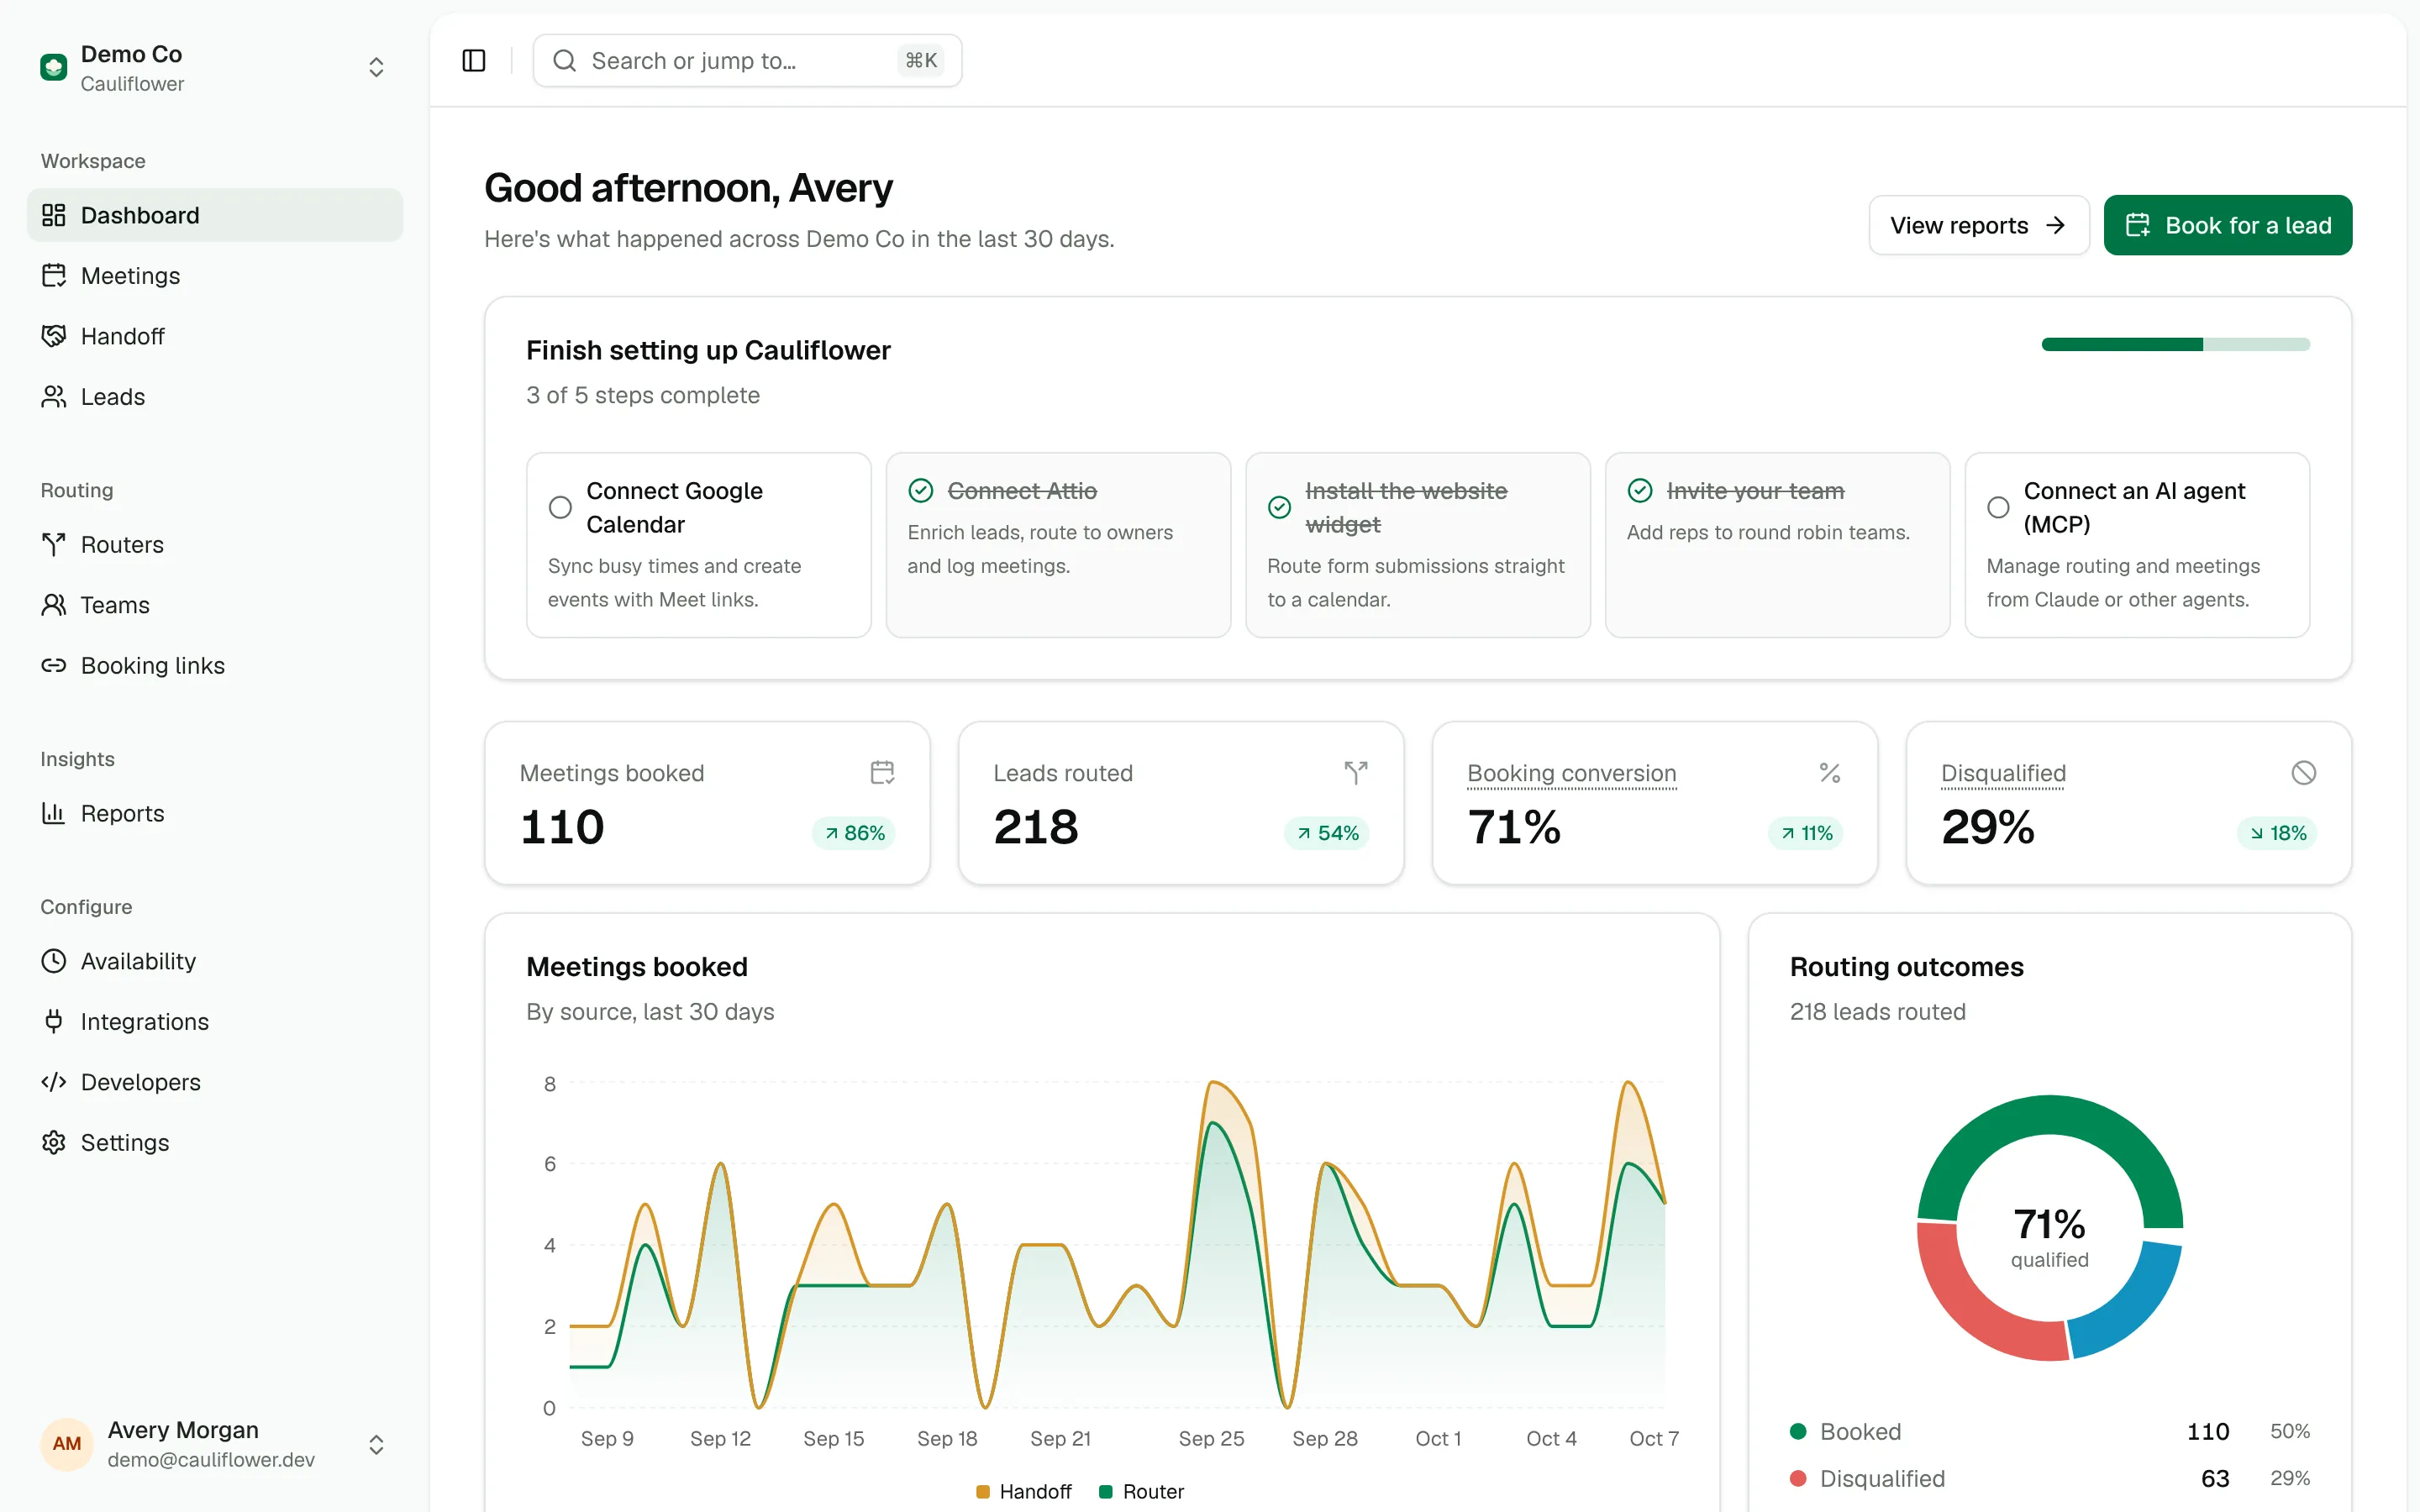Click the Developers code brackets icon
The height and width of the screenshot is (1512, 2420).
[x=54, y=1082]
